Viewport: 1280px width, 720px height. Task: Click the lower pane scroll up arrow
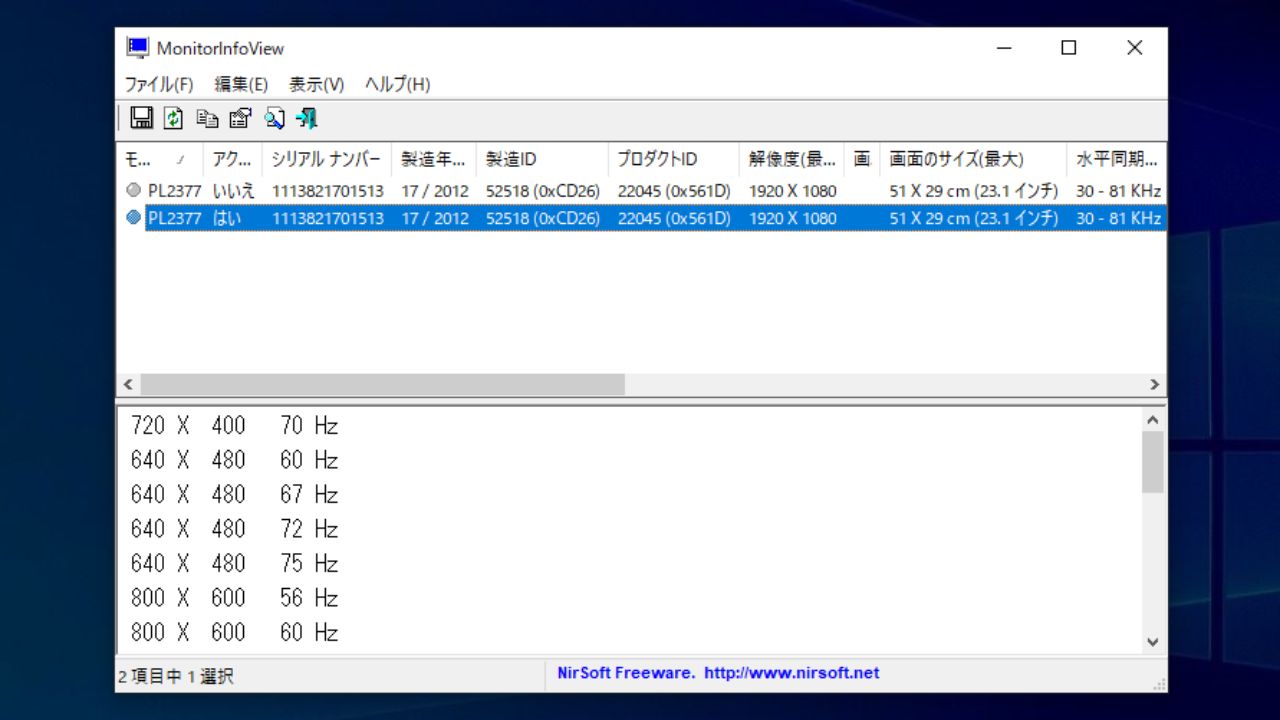[1152, 421]
